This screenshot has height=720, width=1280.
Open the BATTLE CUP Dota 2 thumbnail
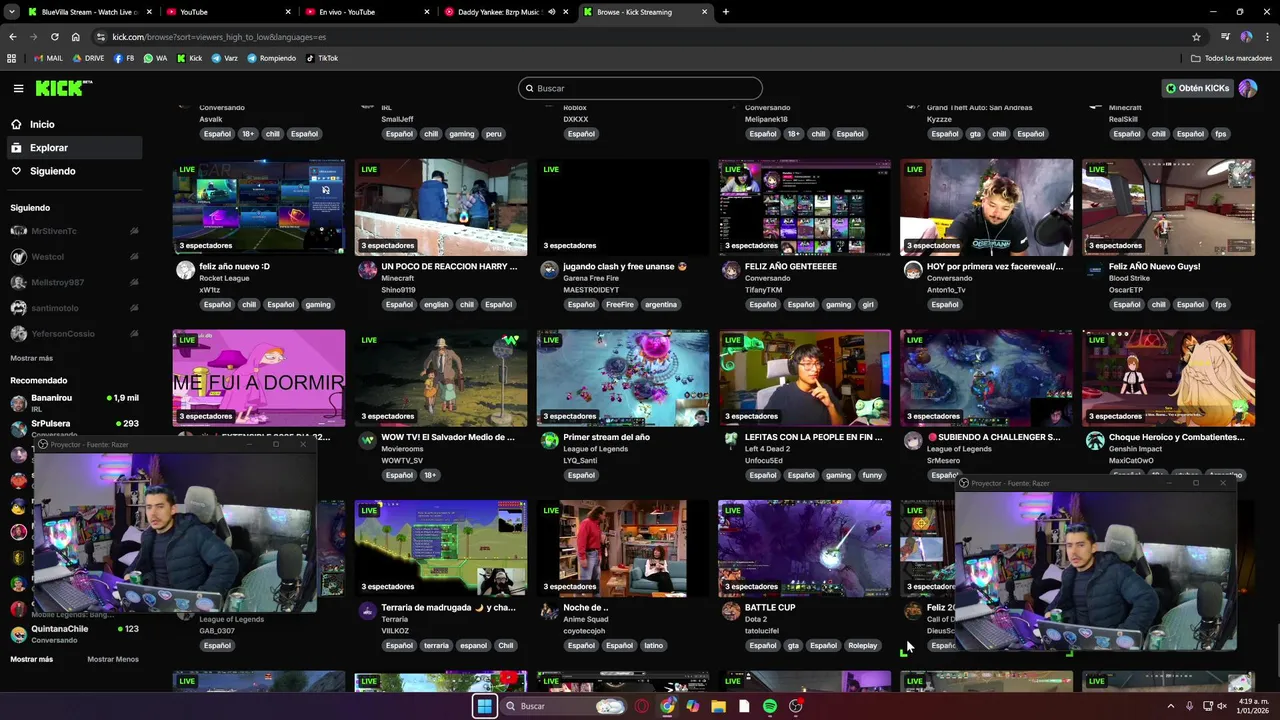click(805, 549)
